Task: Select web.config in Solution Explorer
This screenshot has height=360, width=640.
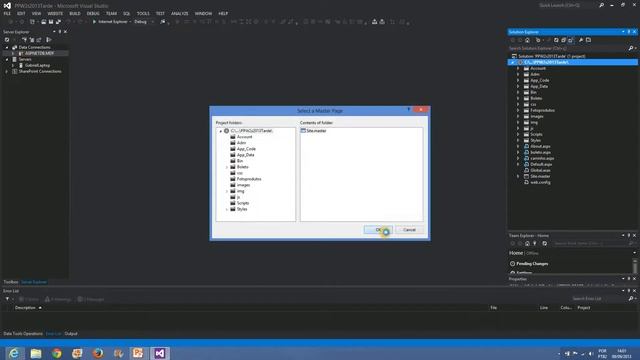Action: coord(540,182)
